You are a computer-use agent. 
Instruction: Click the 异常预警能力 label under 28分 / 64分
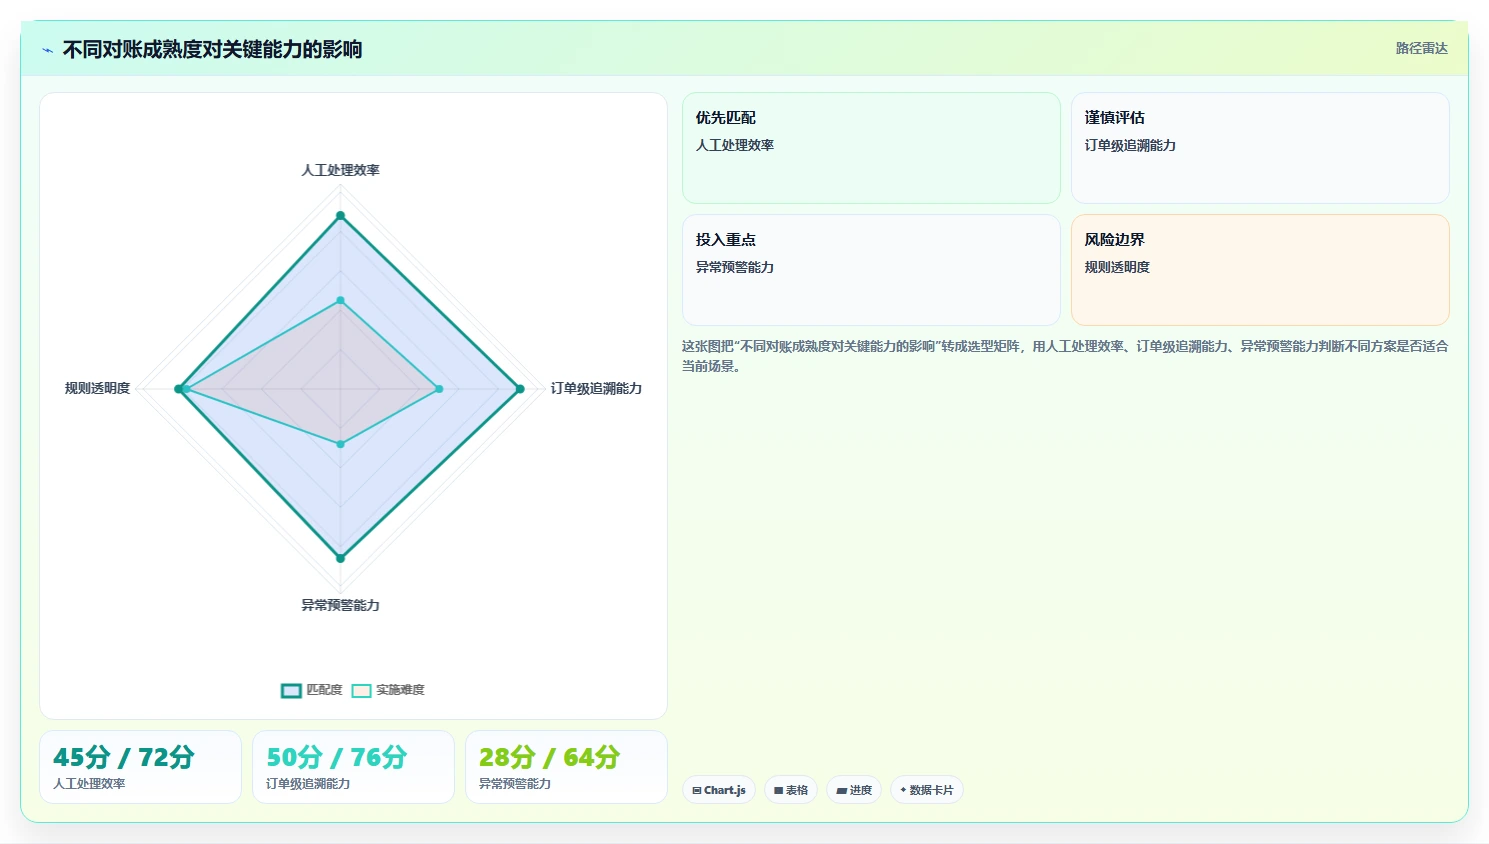point(515,784)
